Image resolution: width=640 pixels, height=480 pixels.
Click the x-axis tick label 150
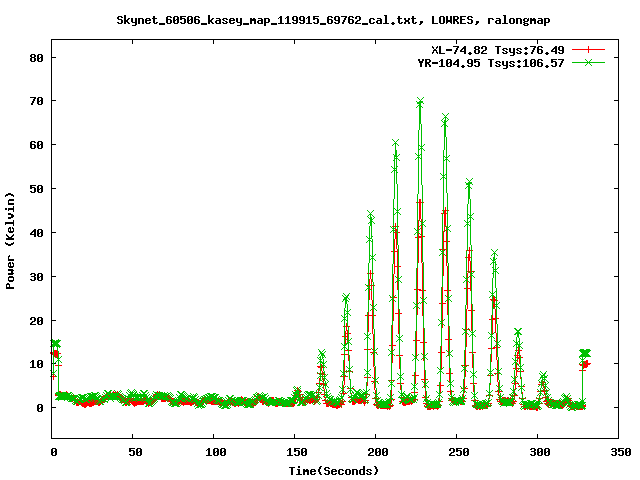coord(297,452)
